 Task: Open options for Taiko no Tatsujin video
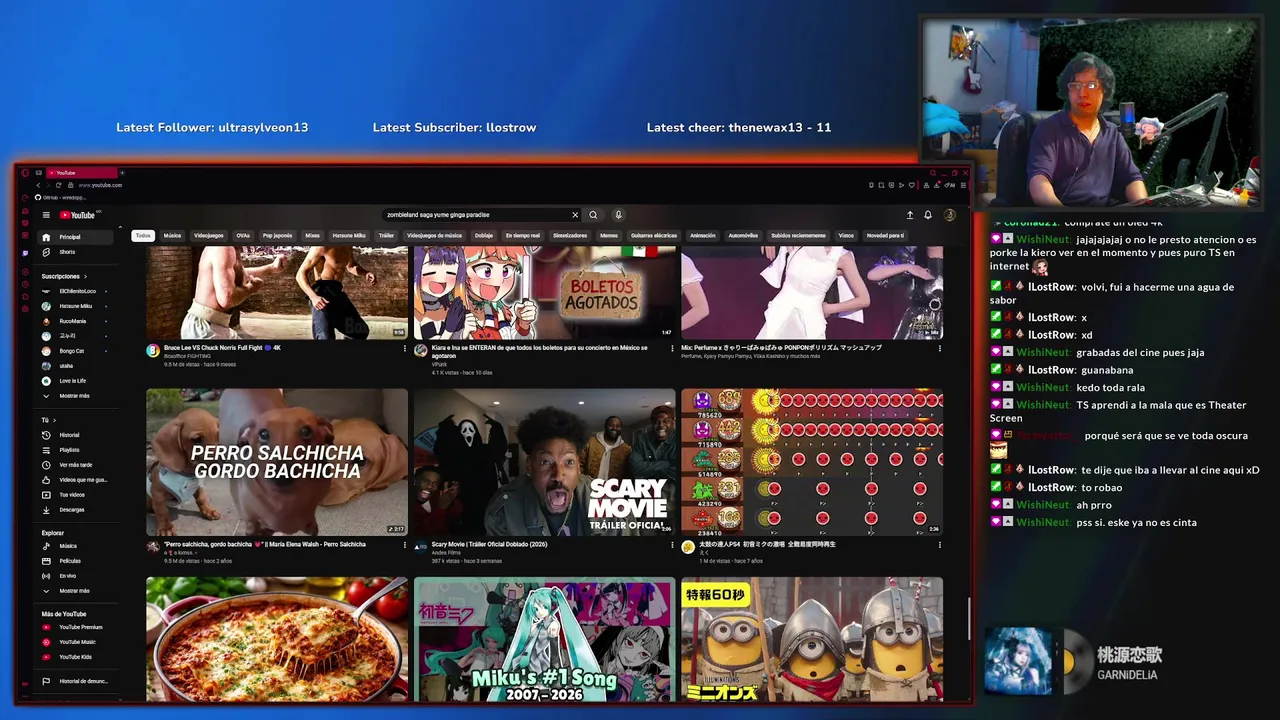[939, 545]
